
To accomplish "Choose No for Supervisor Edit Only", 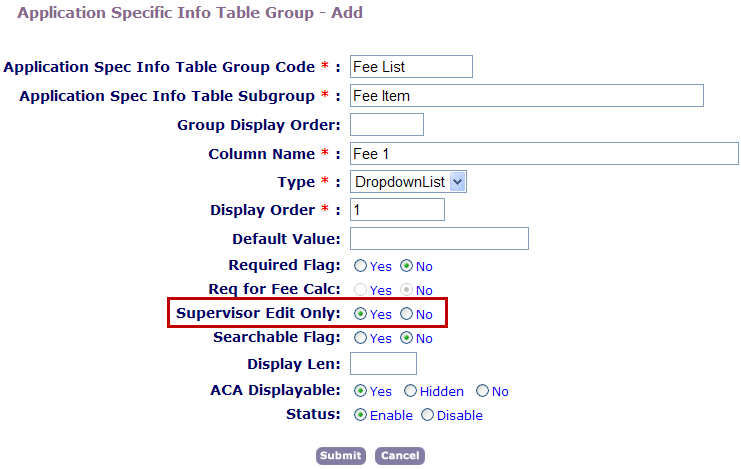I will 406,314.
